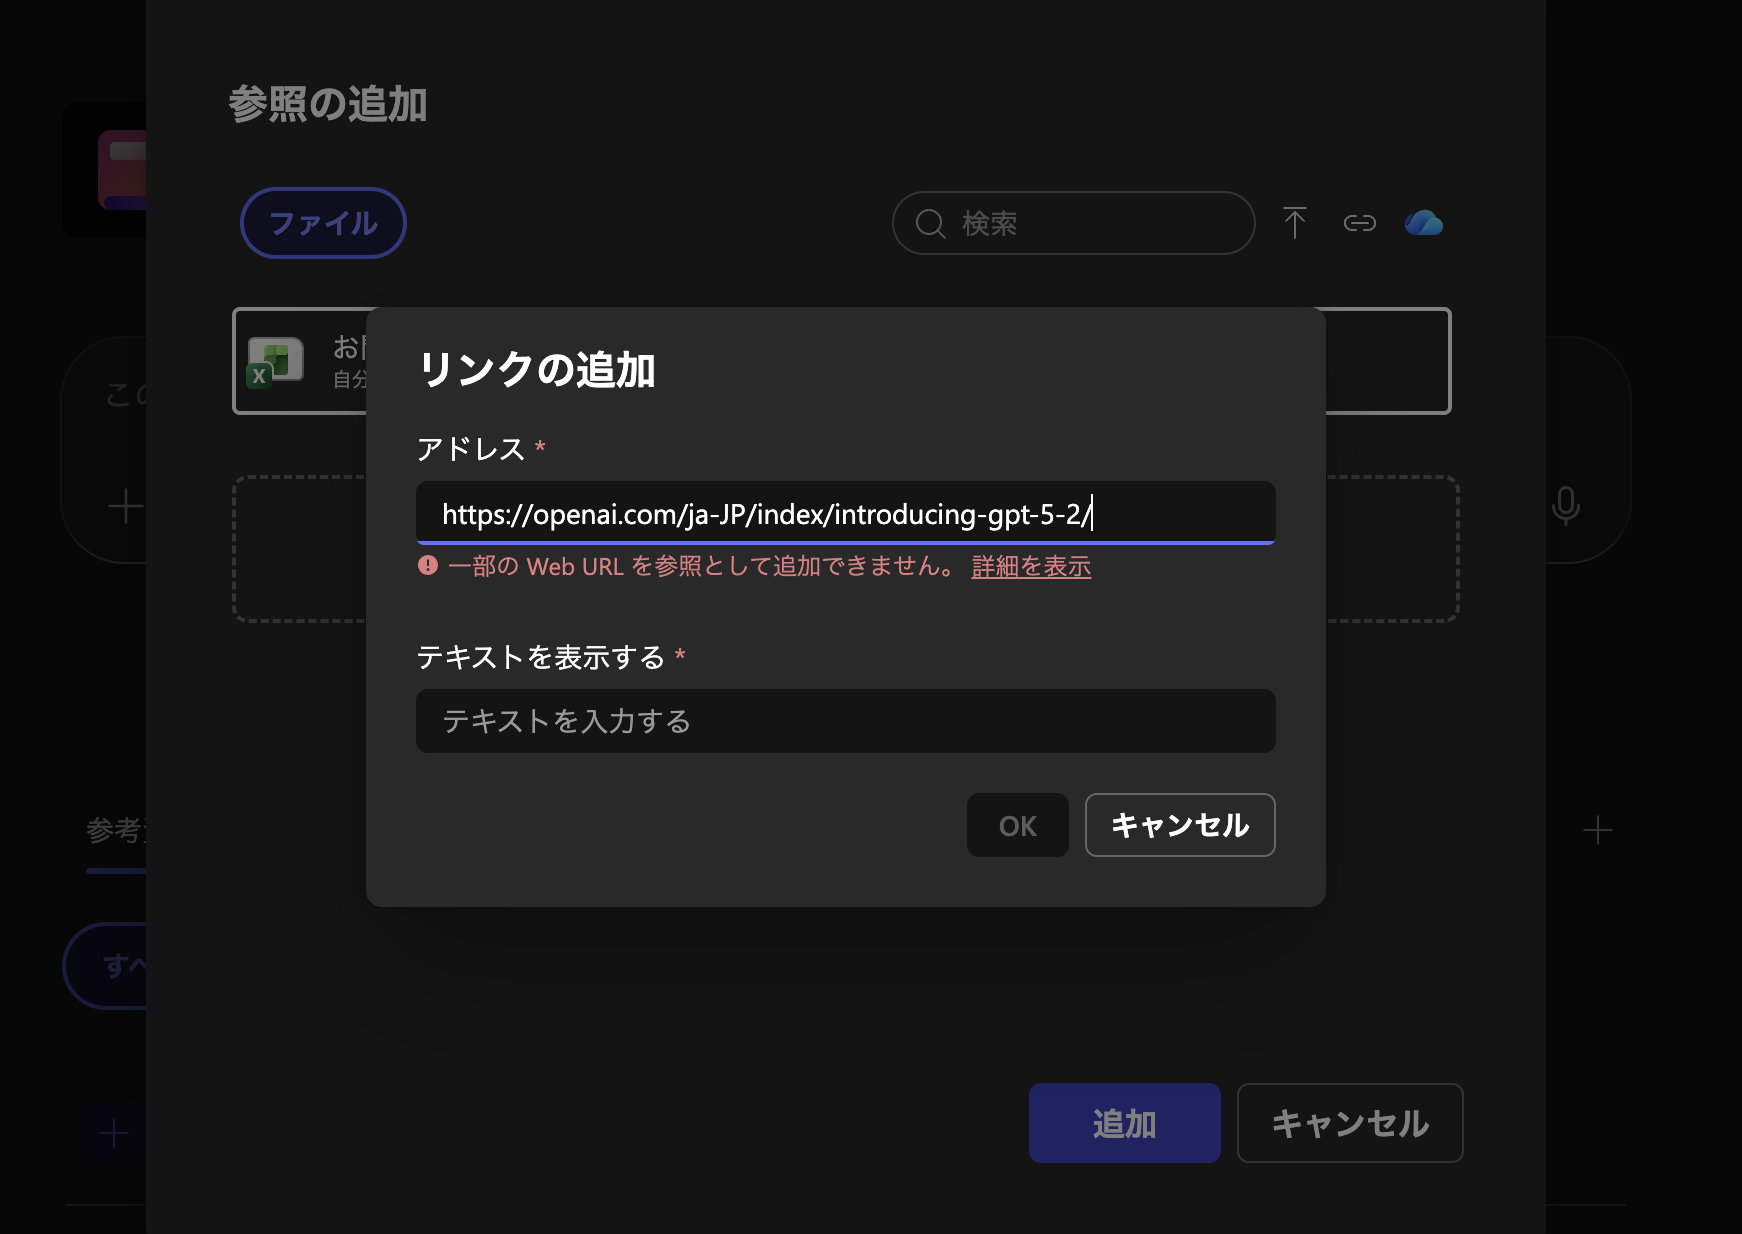
Task: Click the Excel file icon
Action: [x=274, y=362]
